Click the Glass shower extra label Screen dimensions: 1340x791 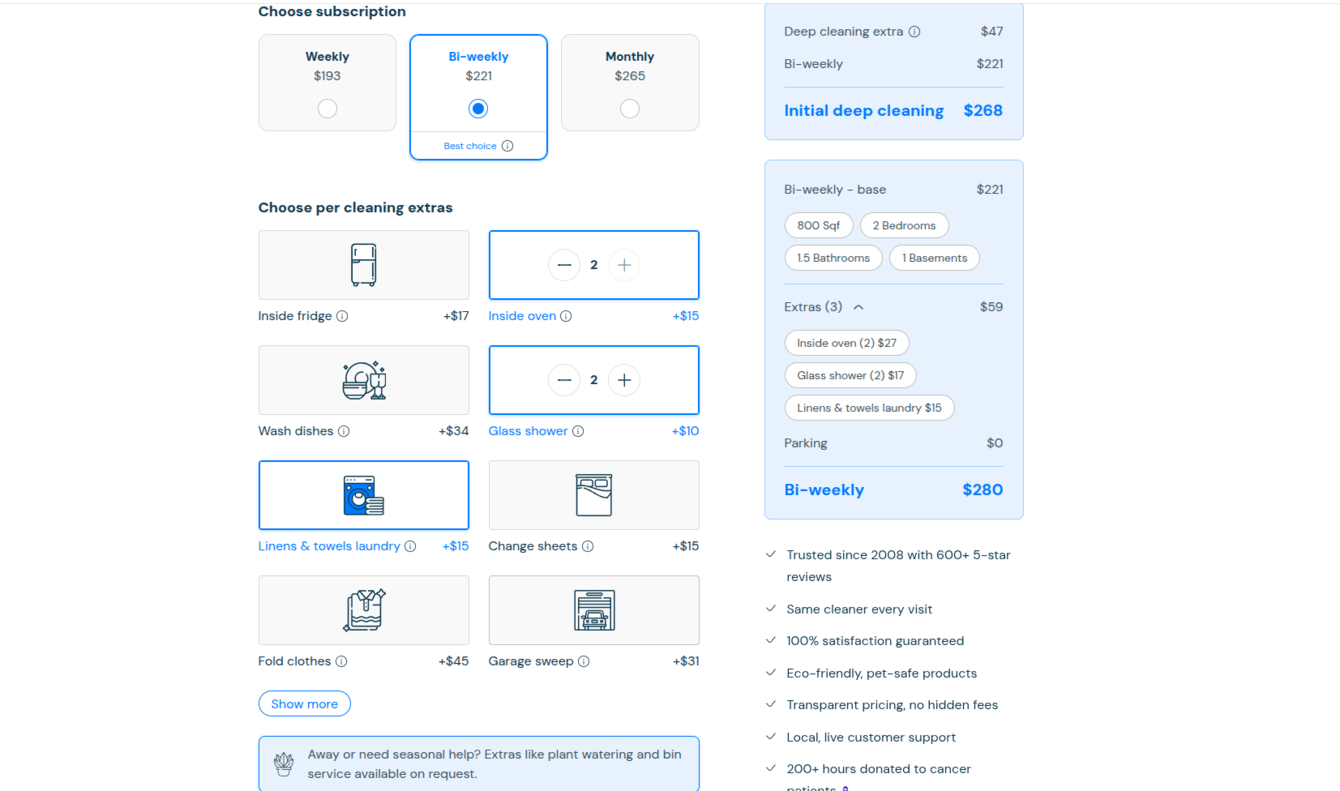click(528, 431)
